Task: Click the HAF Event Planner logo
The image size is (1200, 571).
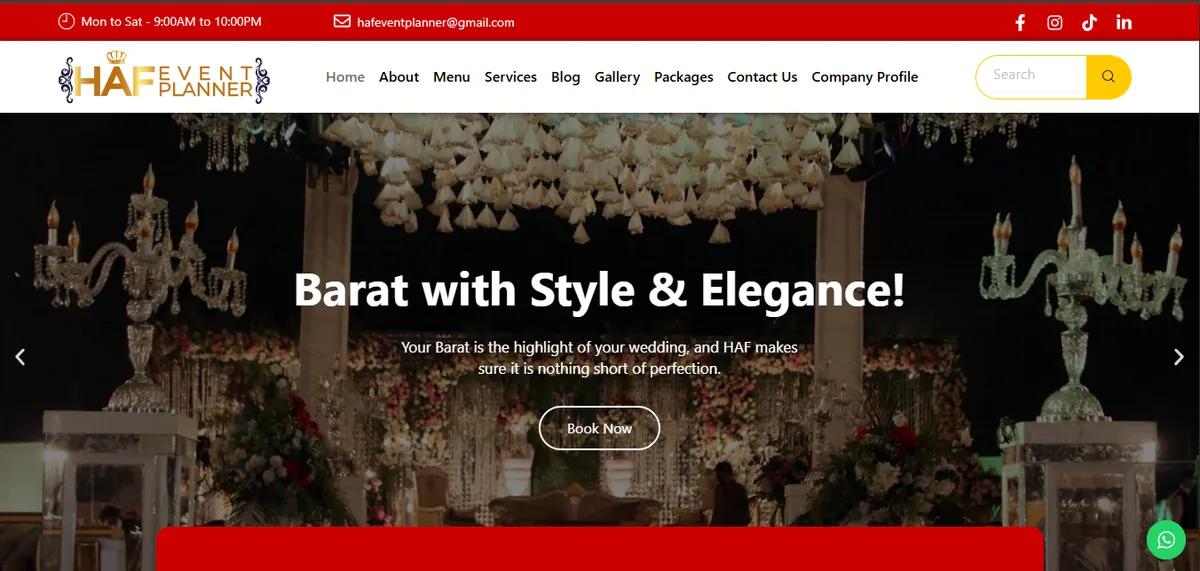Action: (164, 79)
